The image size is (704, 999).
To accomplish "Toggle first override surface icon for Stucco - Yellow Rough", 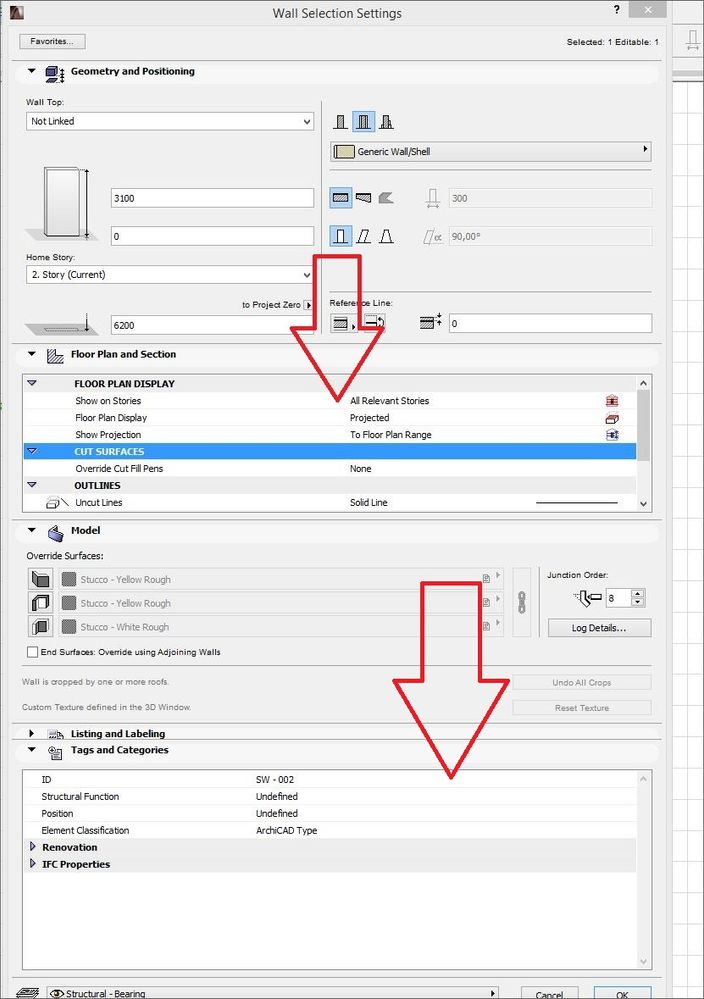I will pyautogui.click(x=40, y=580).
